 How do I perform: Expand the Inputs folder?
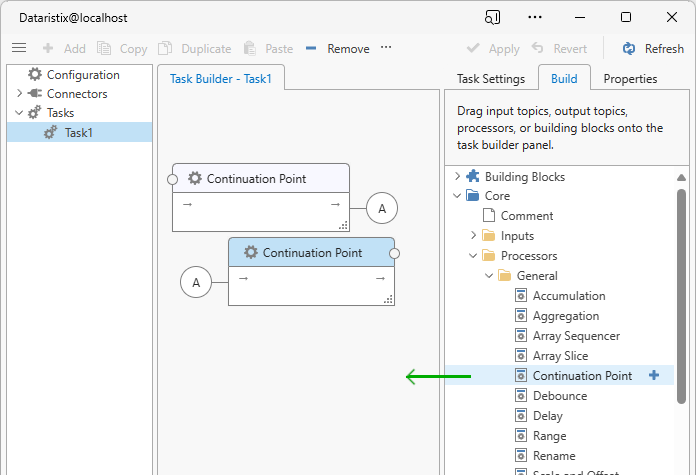[474, 236]
